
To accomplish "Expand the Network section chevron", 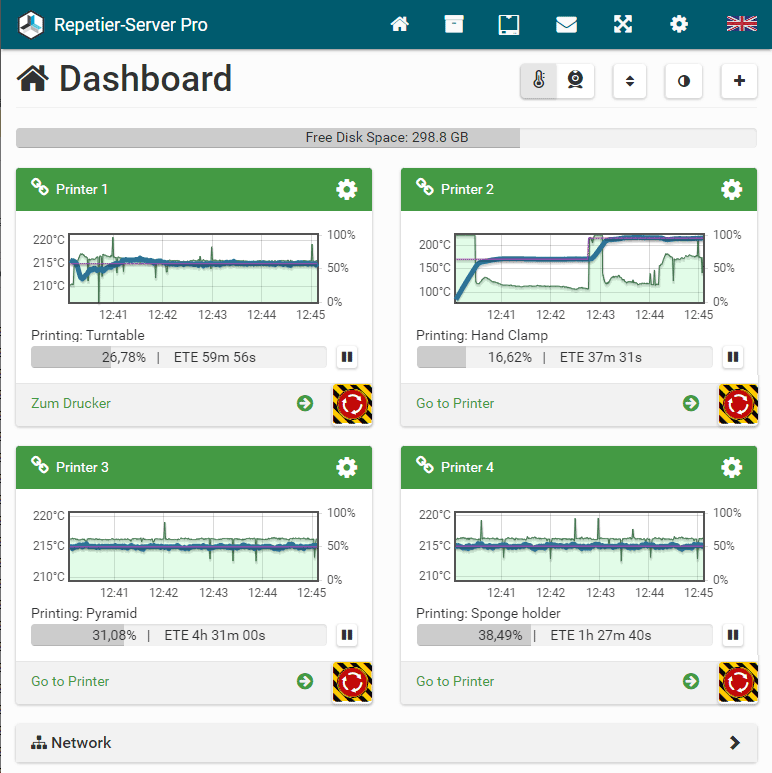I will coord(735,742).
